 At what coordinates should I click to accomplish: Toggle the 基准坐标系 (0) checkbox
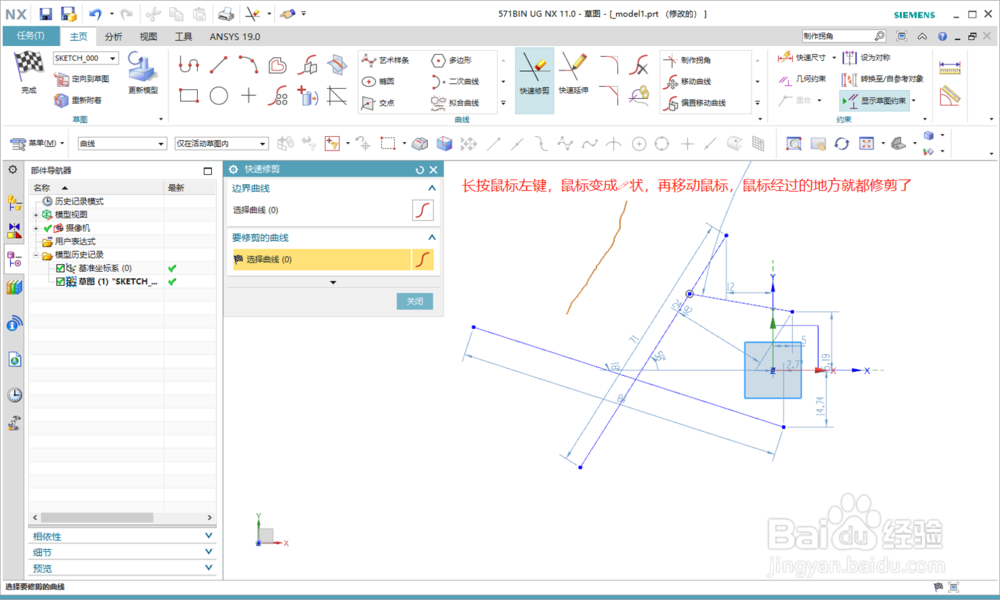pyautogui.click(x=60, y=268)
